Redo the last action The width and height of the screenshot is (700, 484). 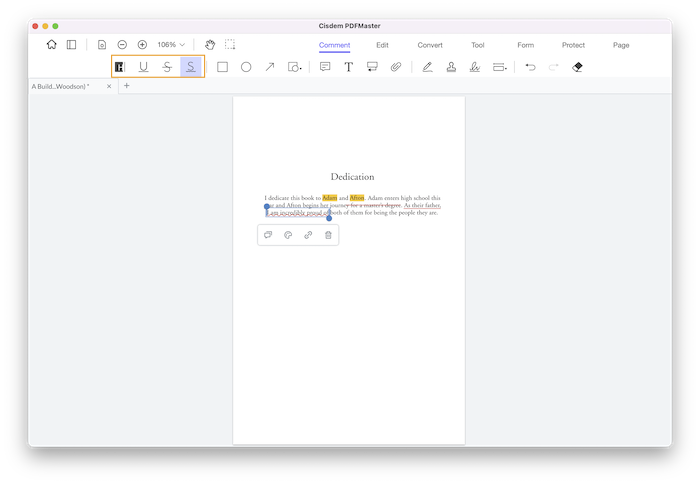554,67
